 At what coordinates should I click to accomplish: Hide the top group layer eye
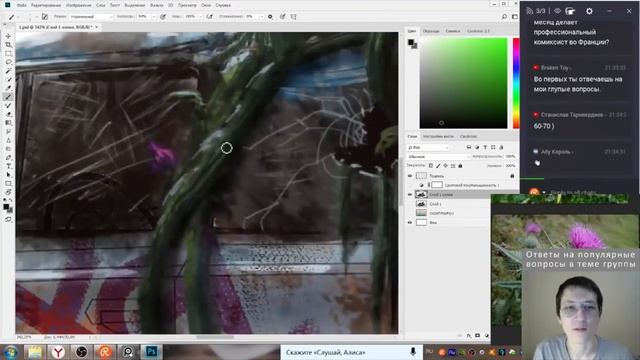pyautogui.click(x=410, y=176)
